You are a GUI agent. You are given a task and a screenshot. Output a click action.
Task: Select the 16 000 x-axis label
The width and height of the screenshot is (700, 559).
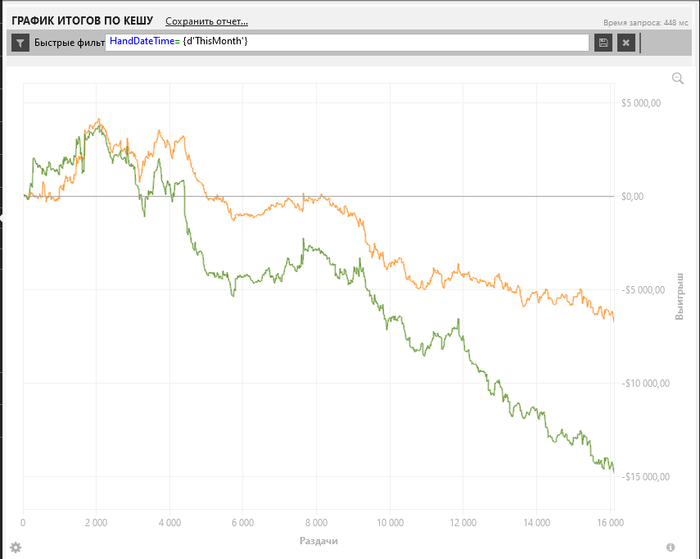click(610, 522)
